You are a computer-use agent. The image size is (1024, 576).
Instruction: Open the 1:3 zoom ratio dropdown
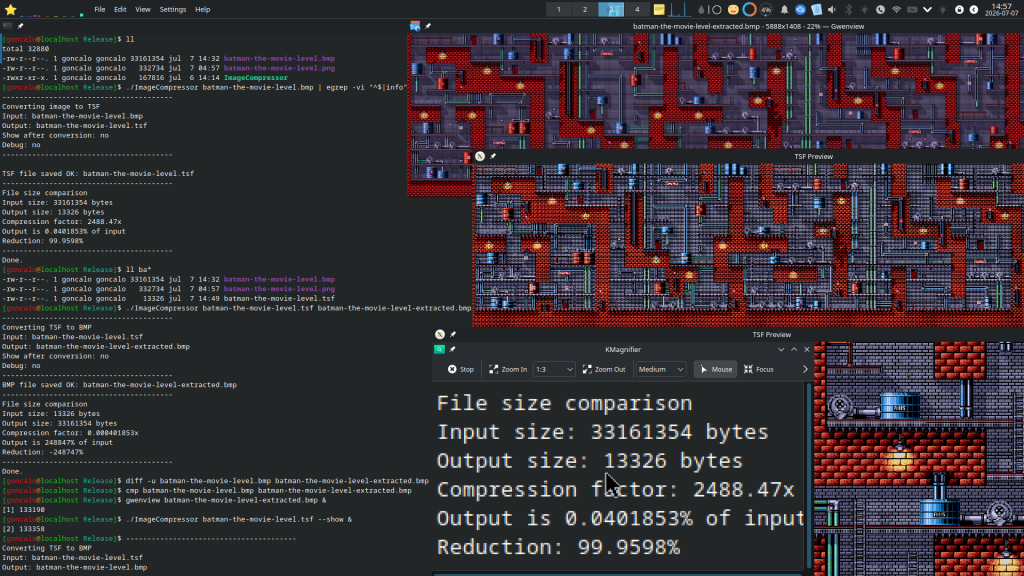click(x=554, y=369)
